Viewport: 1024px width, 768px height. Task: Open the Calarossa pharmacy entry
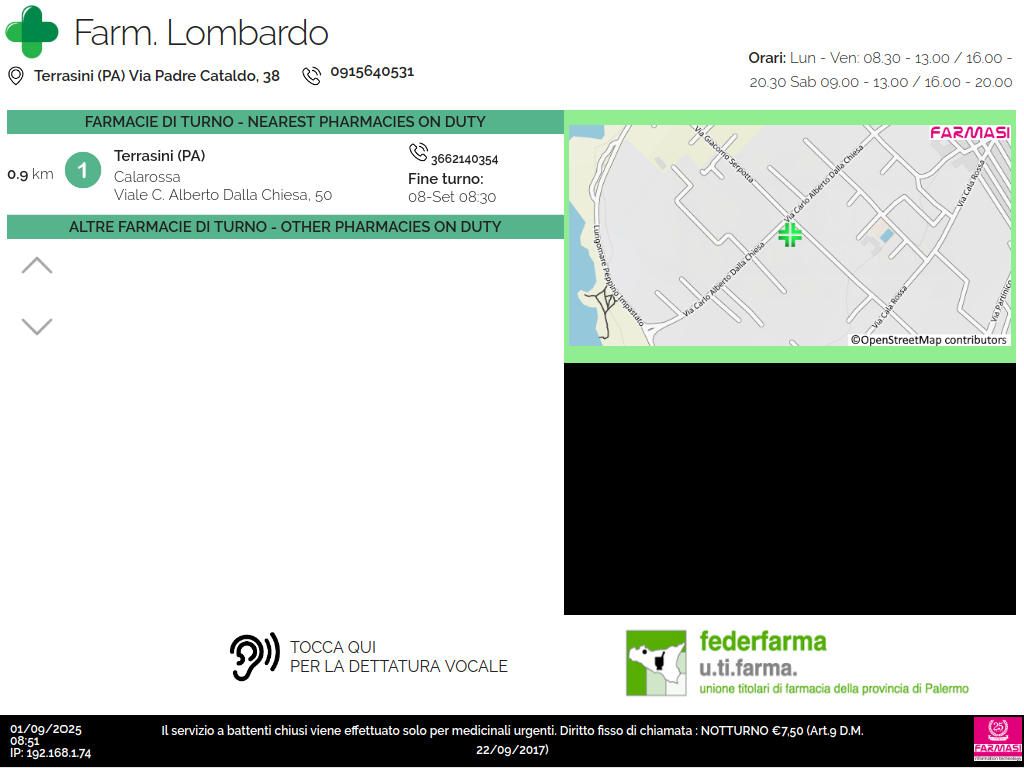(x=223, y=176)
